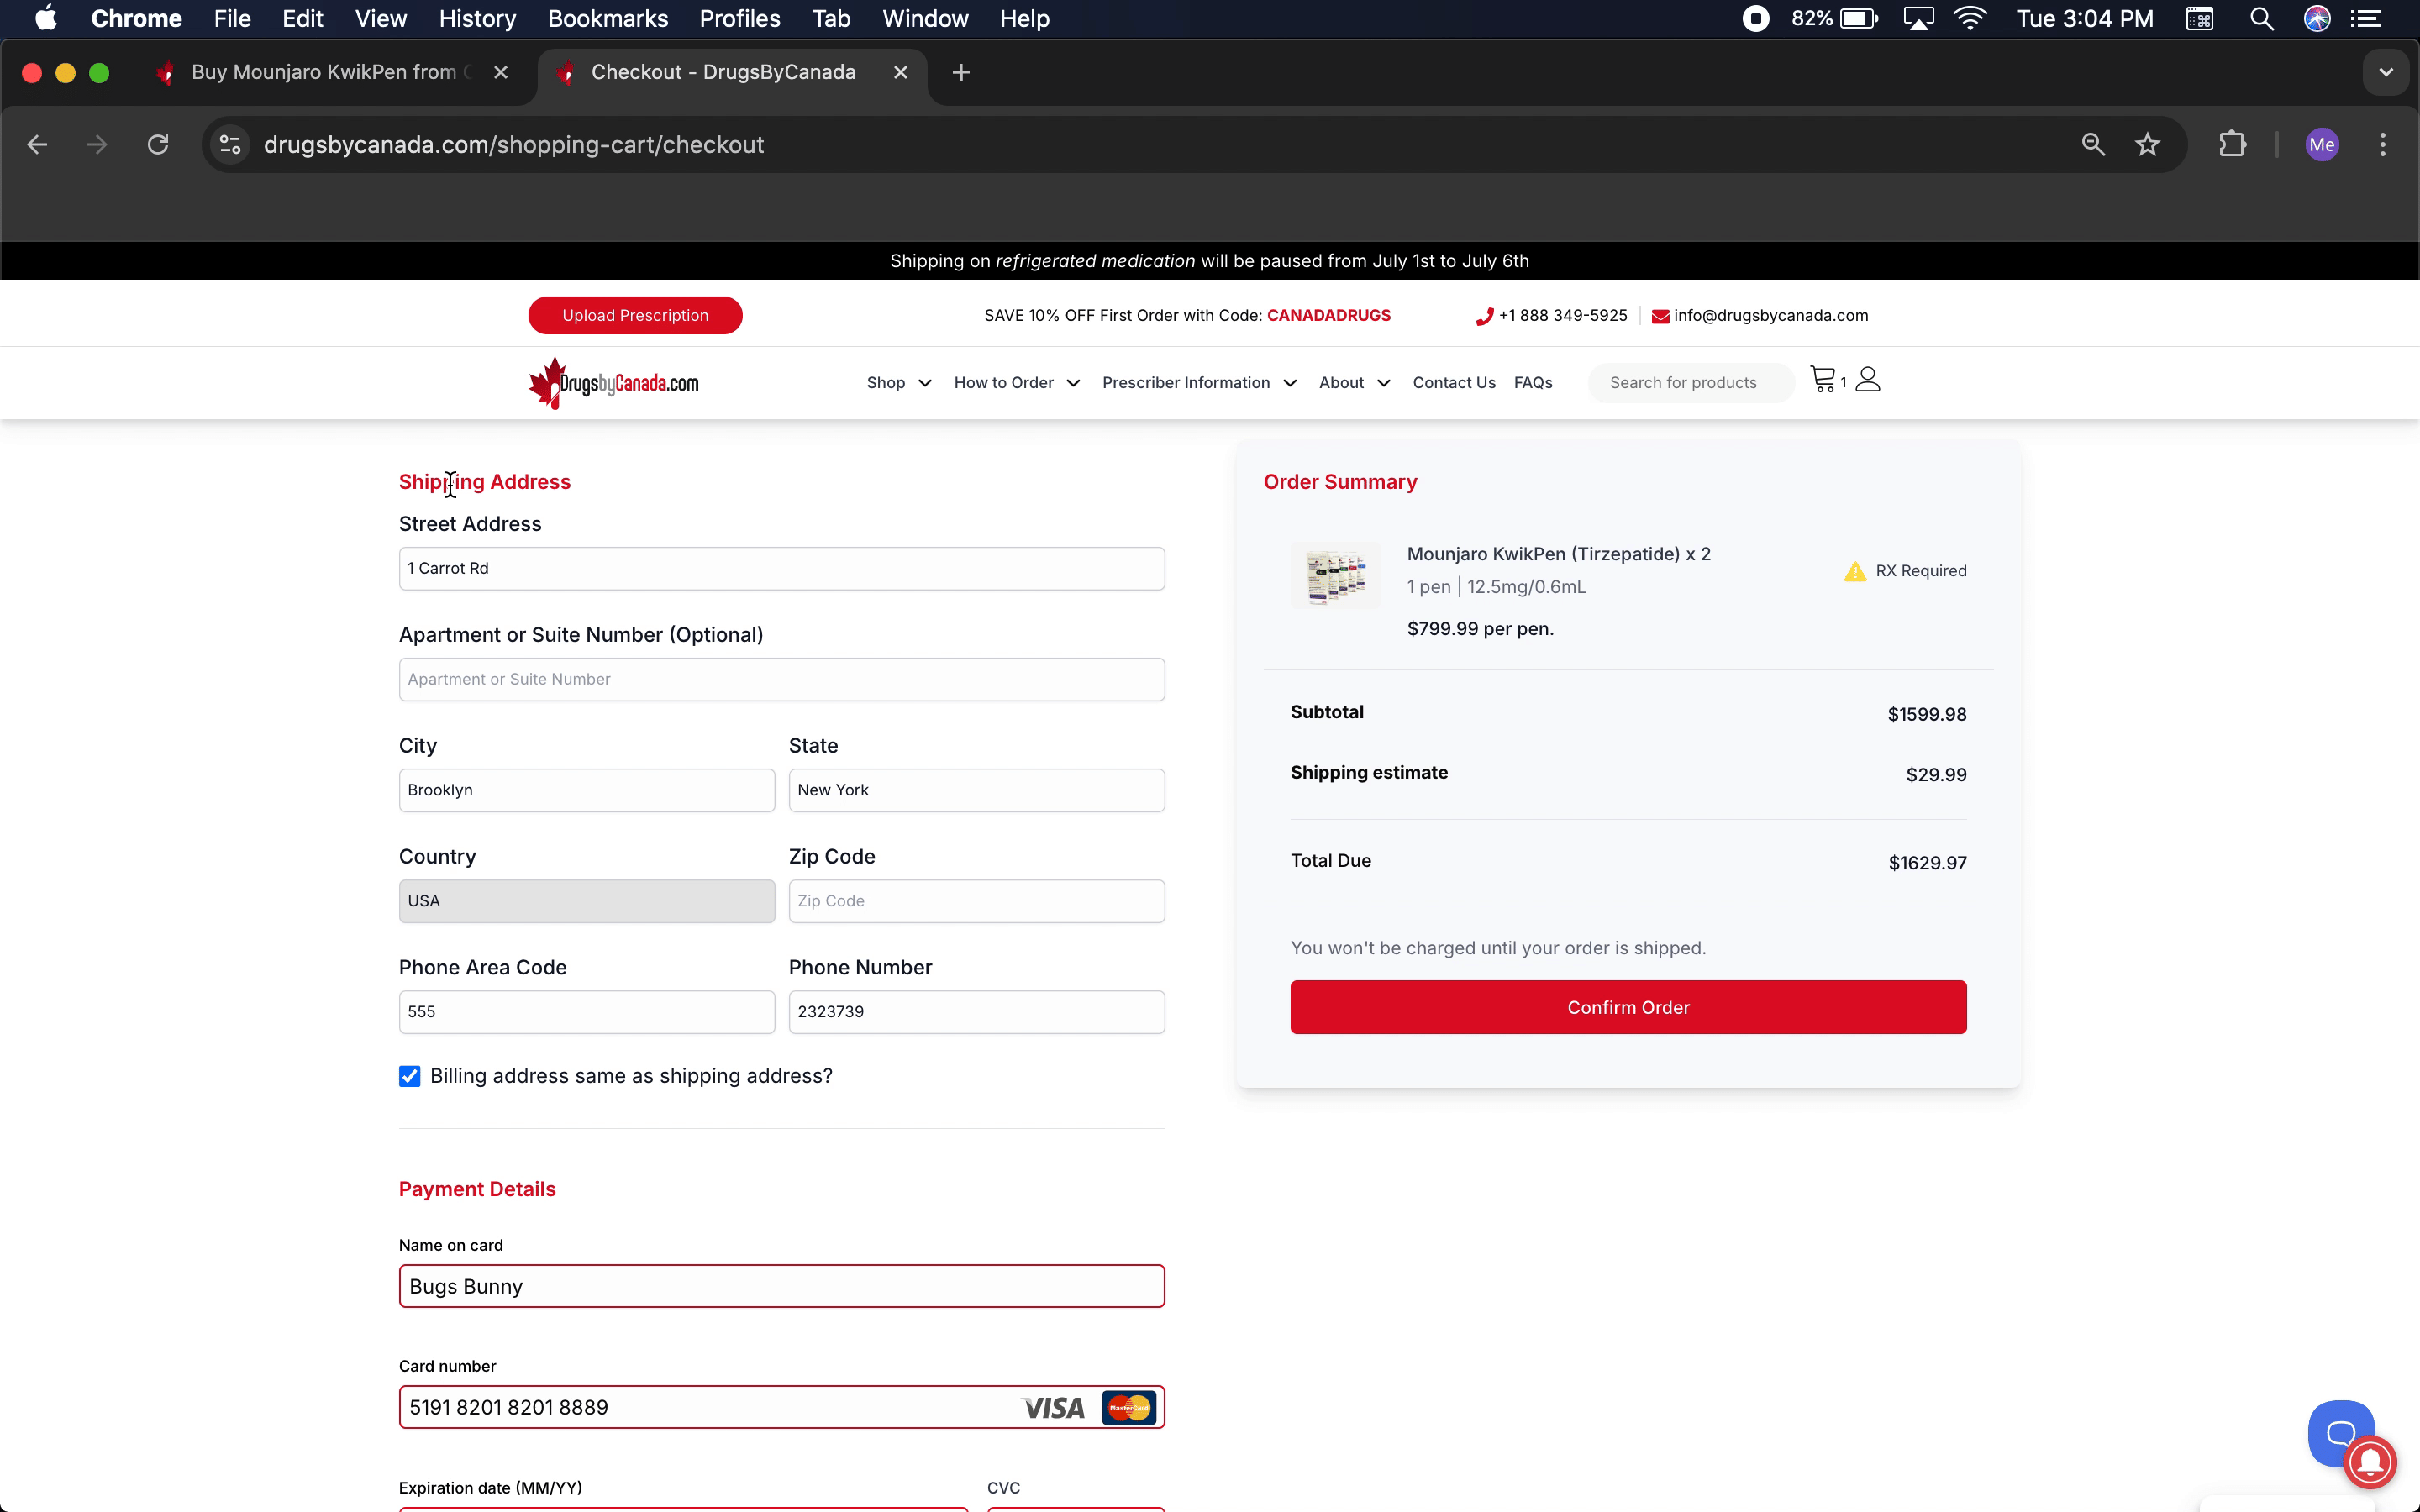
Task: Click the zoom magnifier in address bar
Action: point(2092,145)
